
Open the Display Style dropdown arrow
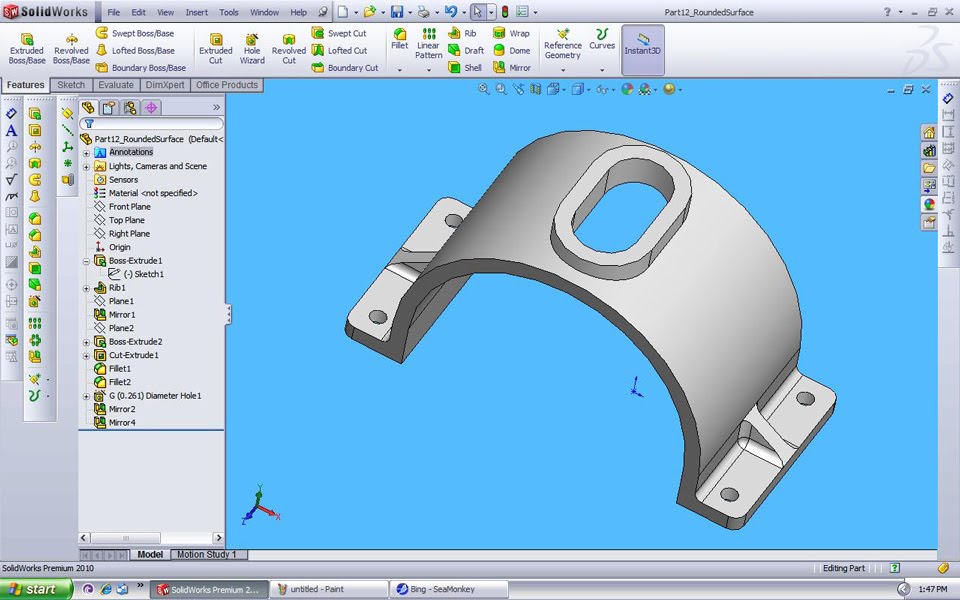tap(589, 90)
